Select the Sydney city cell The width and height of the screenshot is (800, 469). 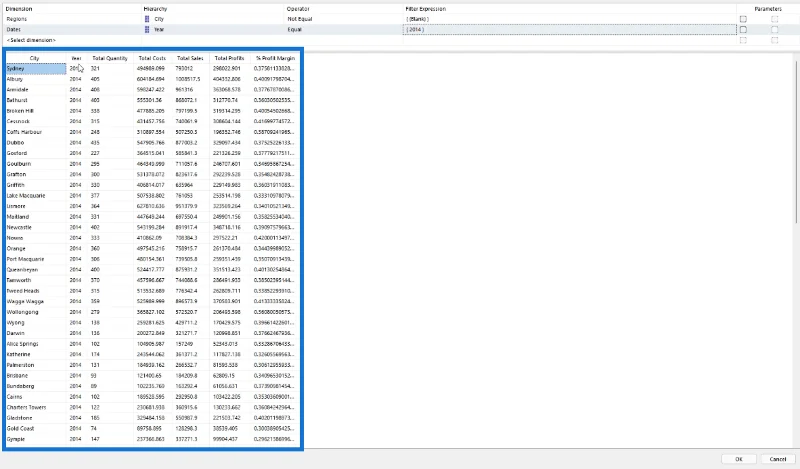click(36, 68)
